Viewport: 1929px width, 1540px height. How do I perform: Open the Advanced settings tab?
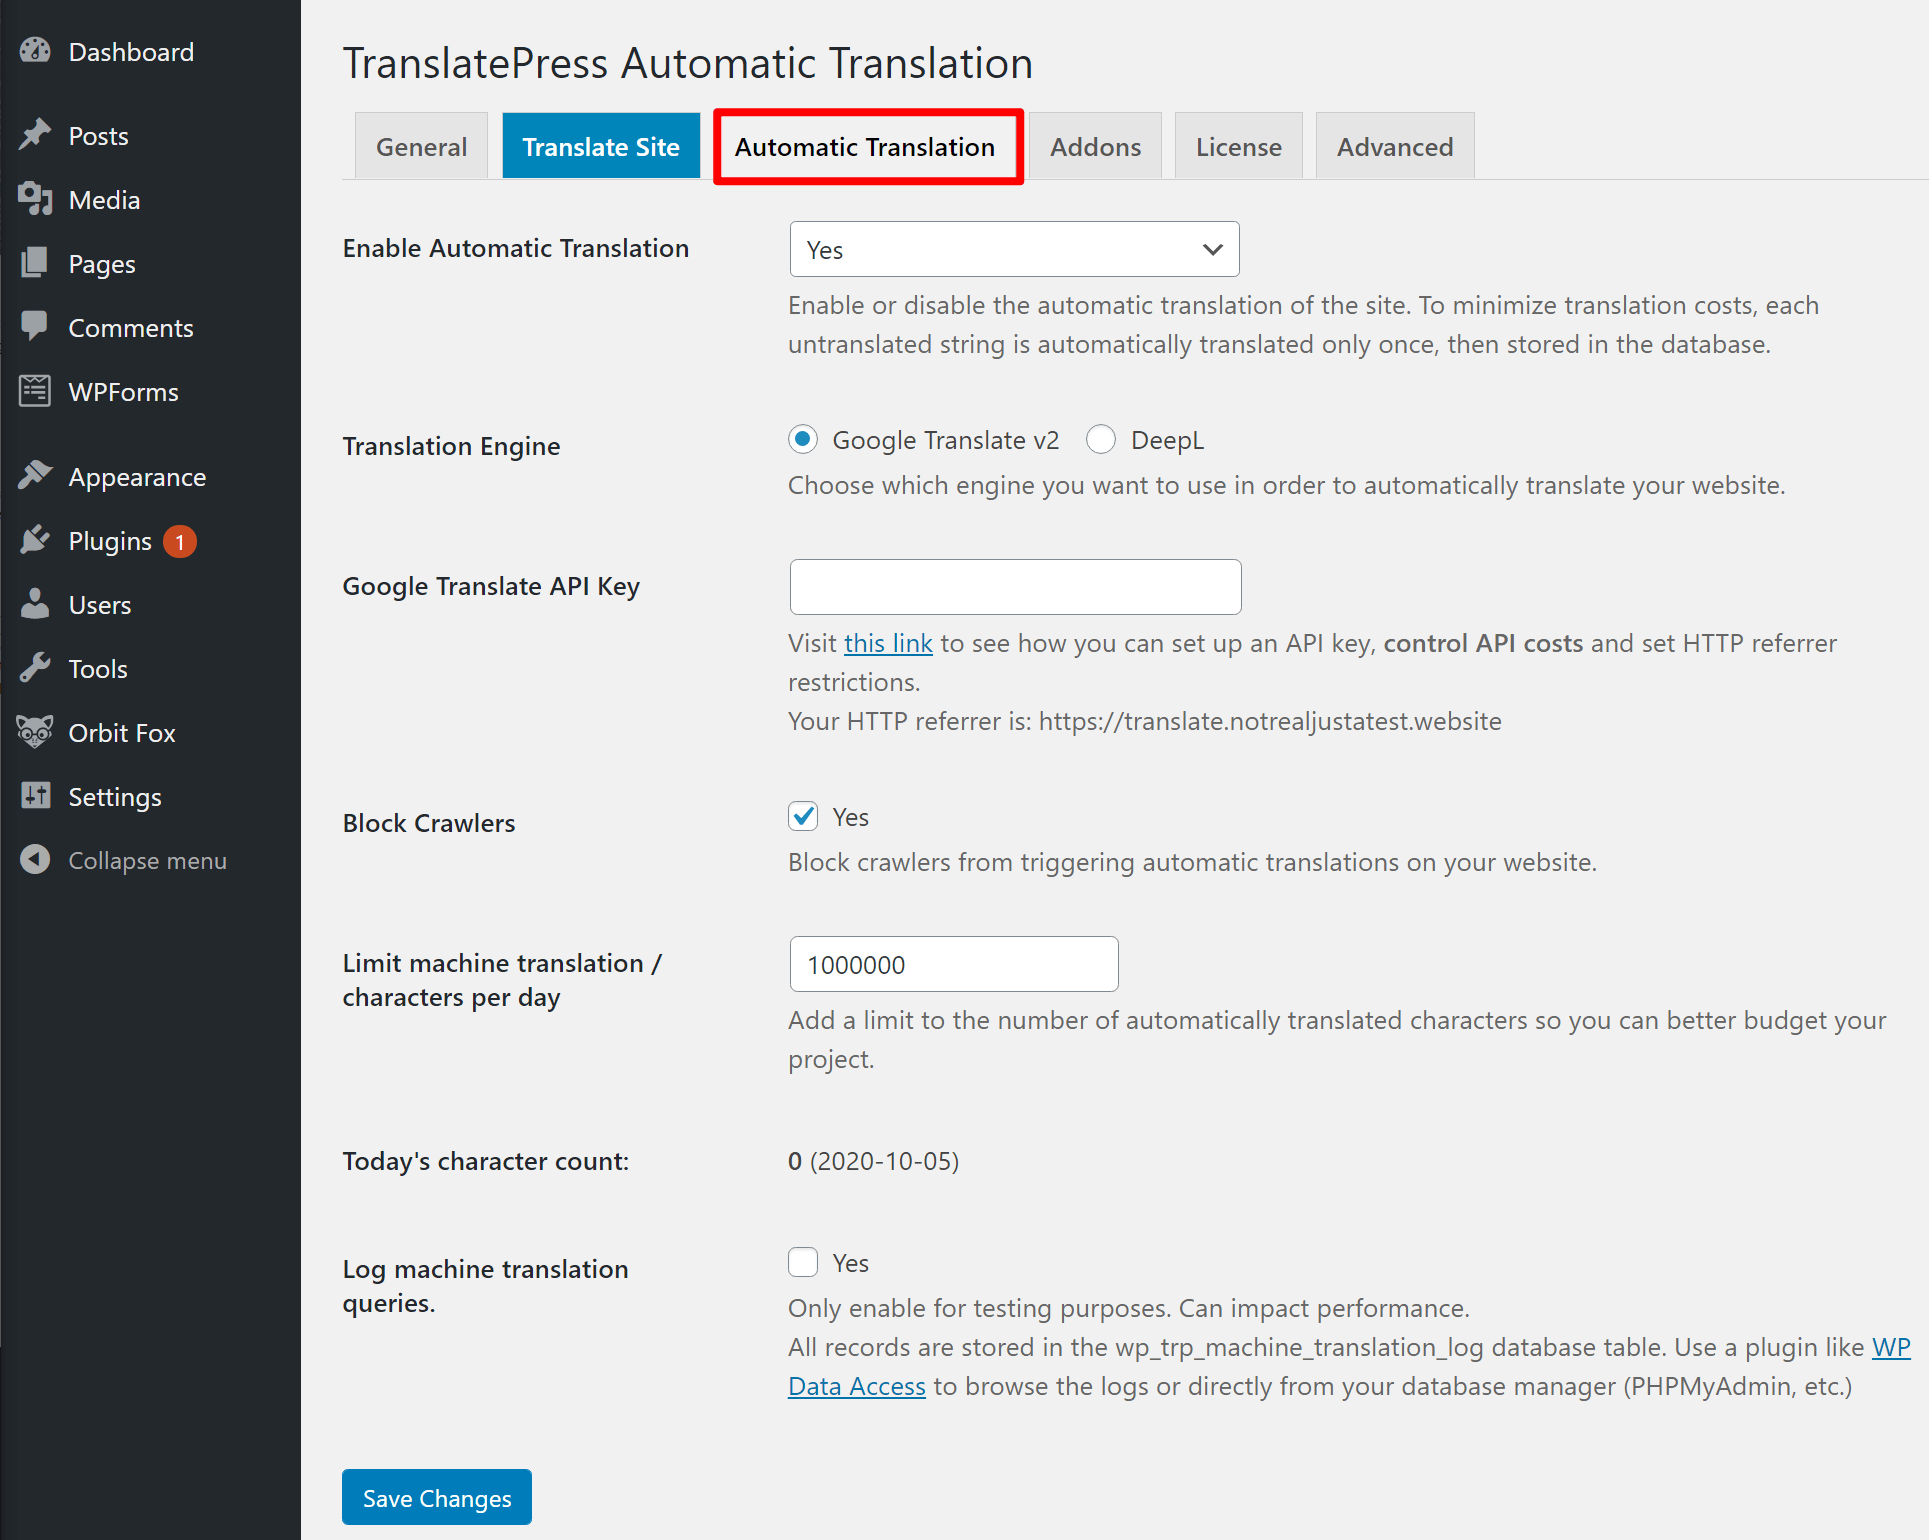[1395, 146]
